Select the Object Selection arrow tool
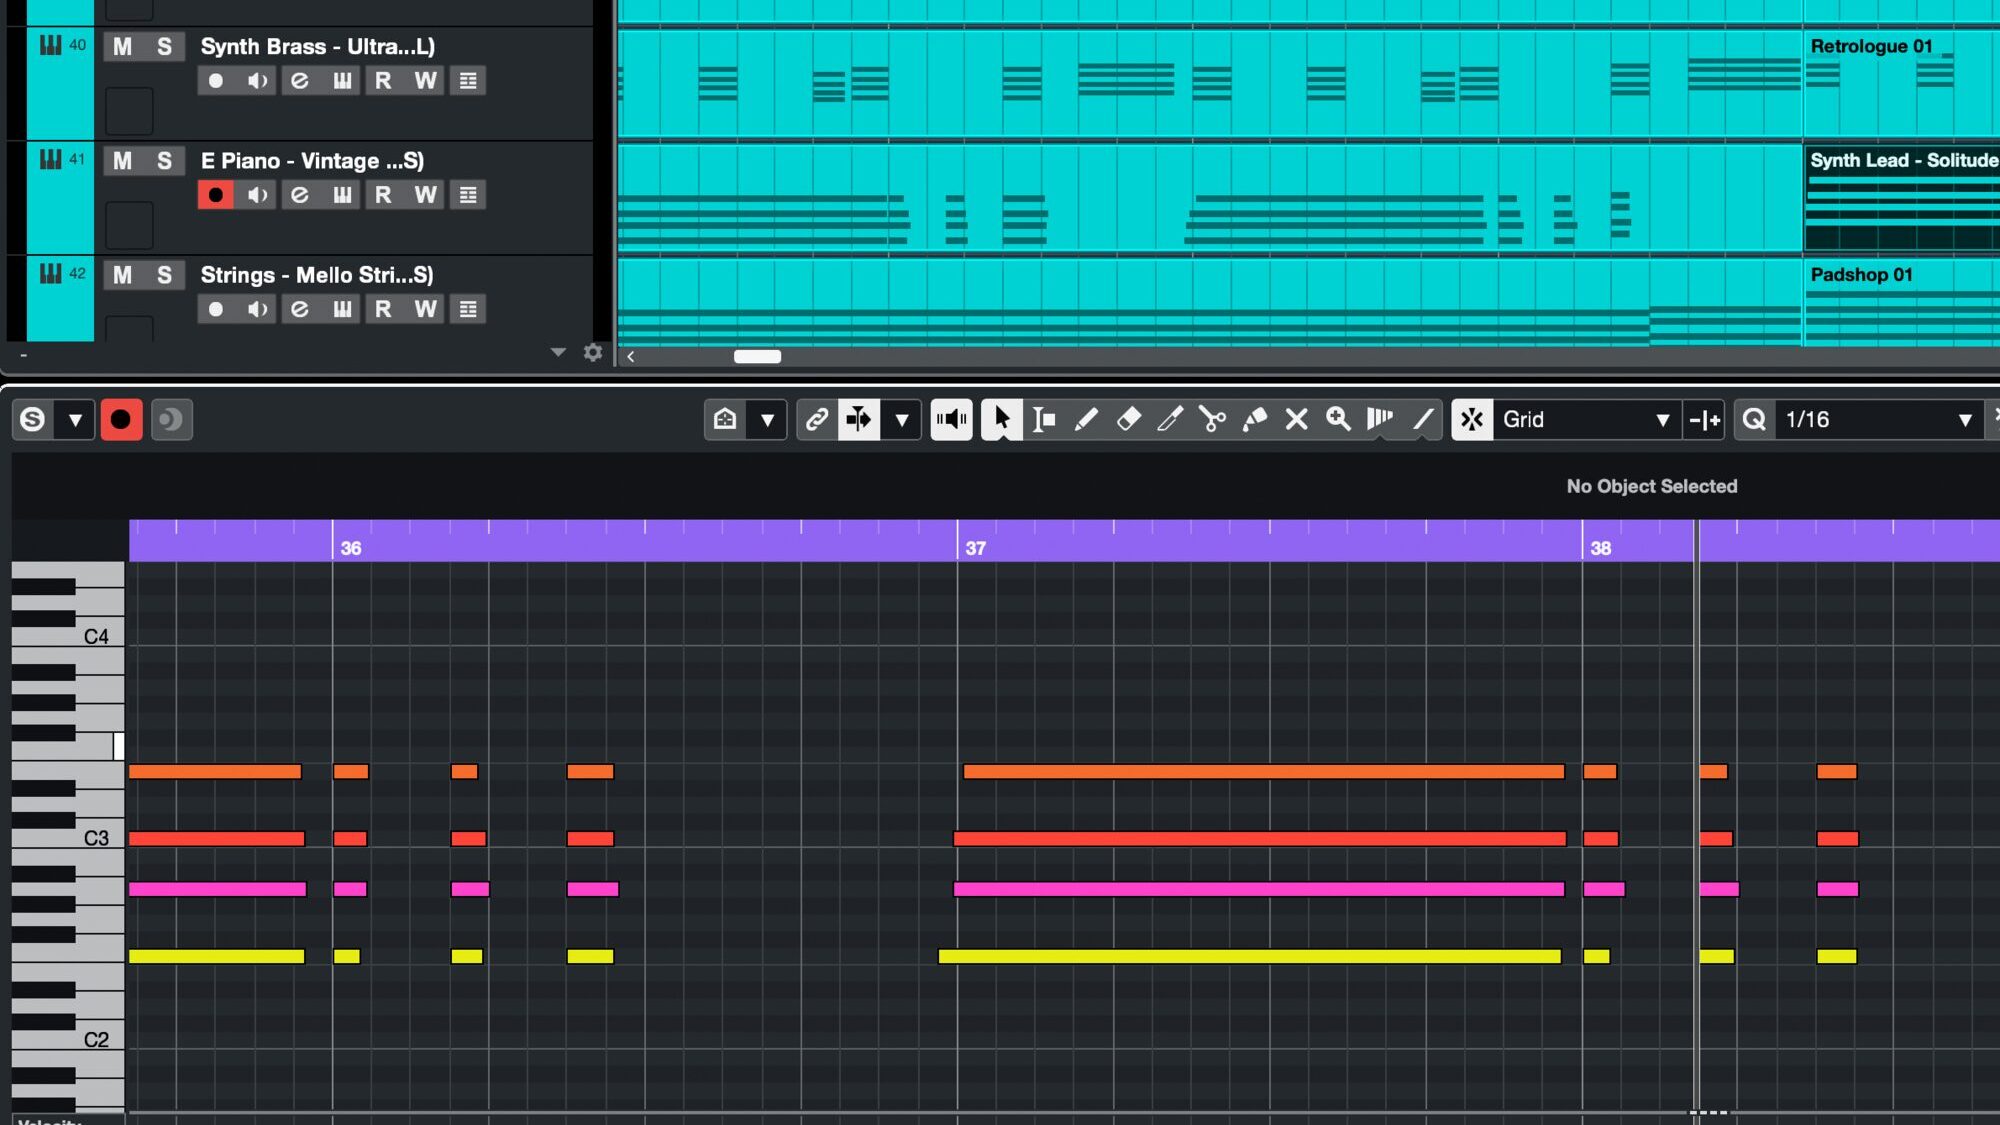The image size is (2000, 1125). [1002, 420]
